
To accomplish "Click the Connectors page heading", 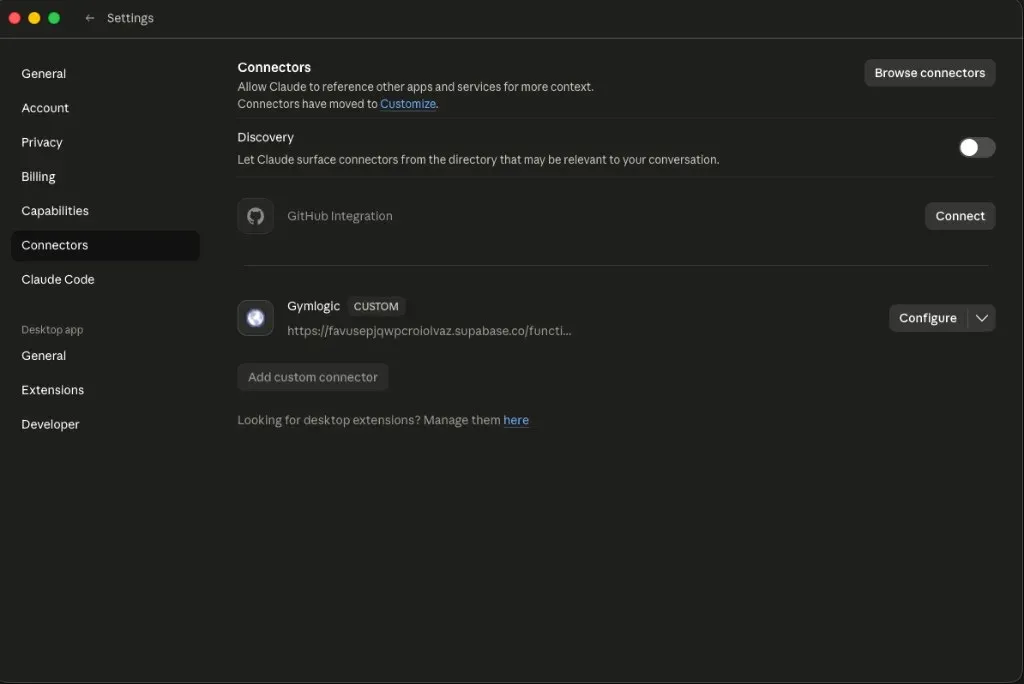I will pos(274,67).
